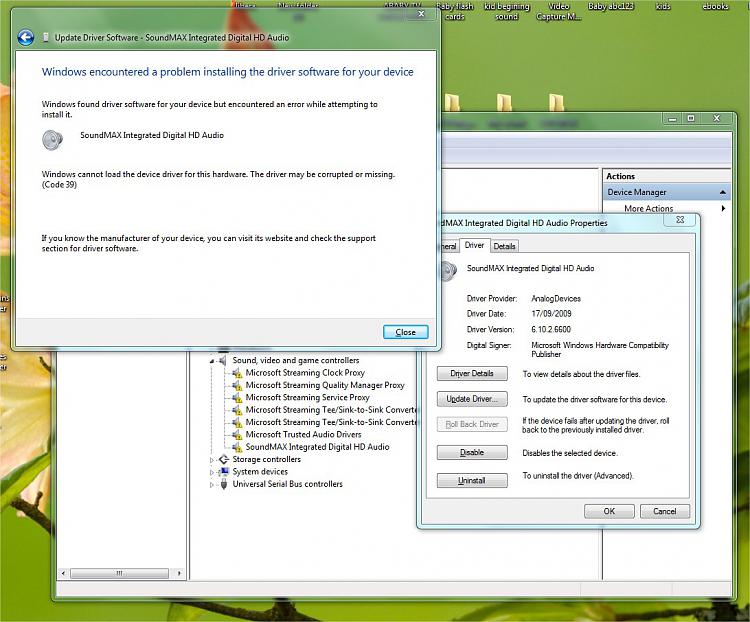The width and height of the screenshot is (750, 622).
Task: Click the System devices icon
Action: 223,472
